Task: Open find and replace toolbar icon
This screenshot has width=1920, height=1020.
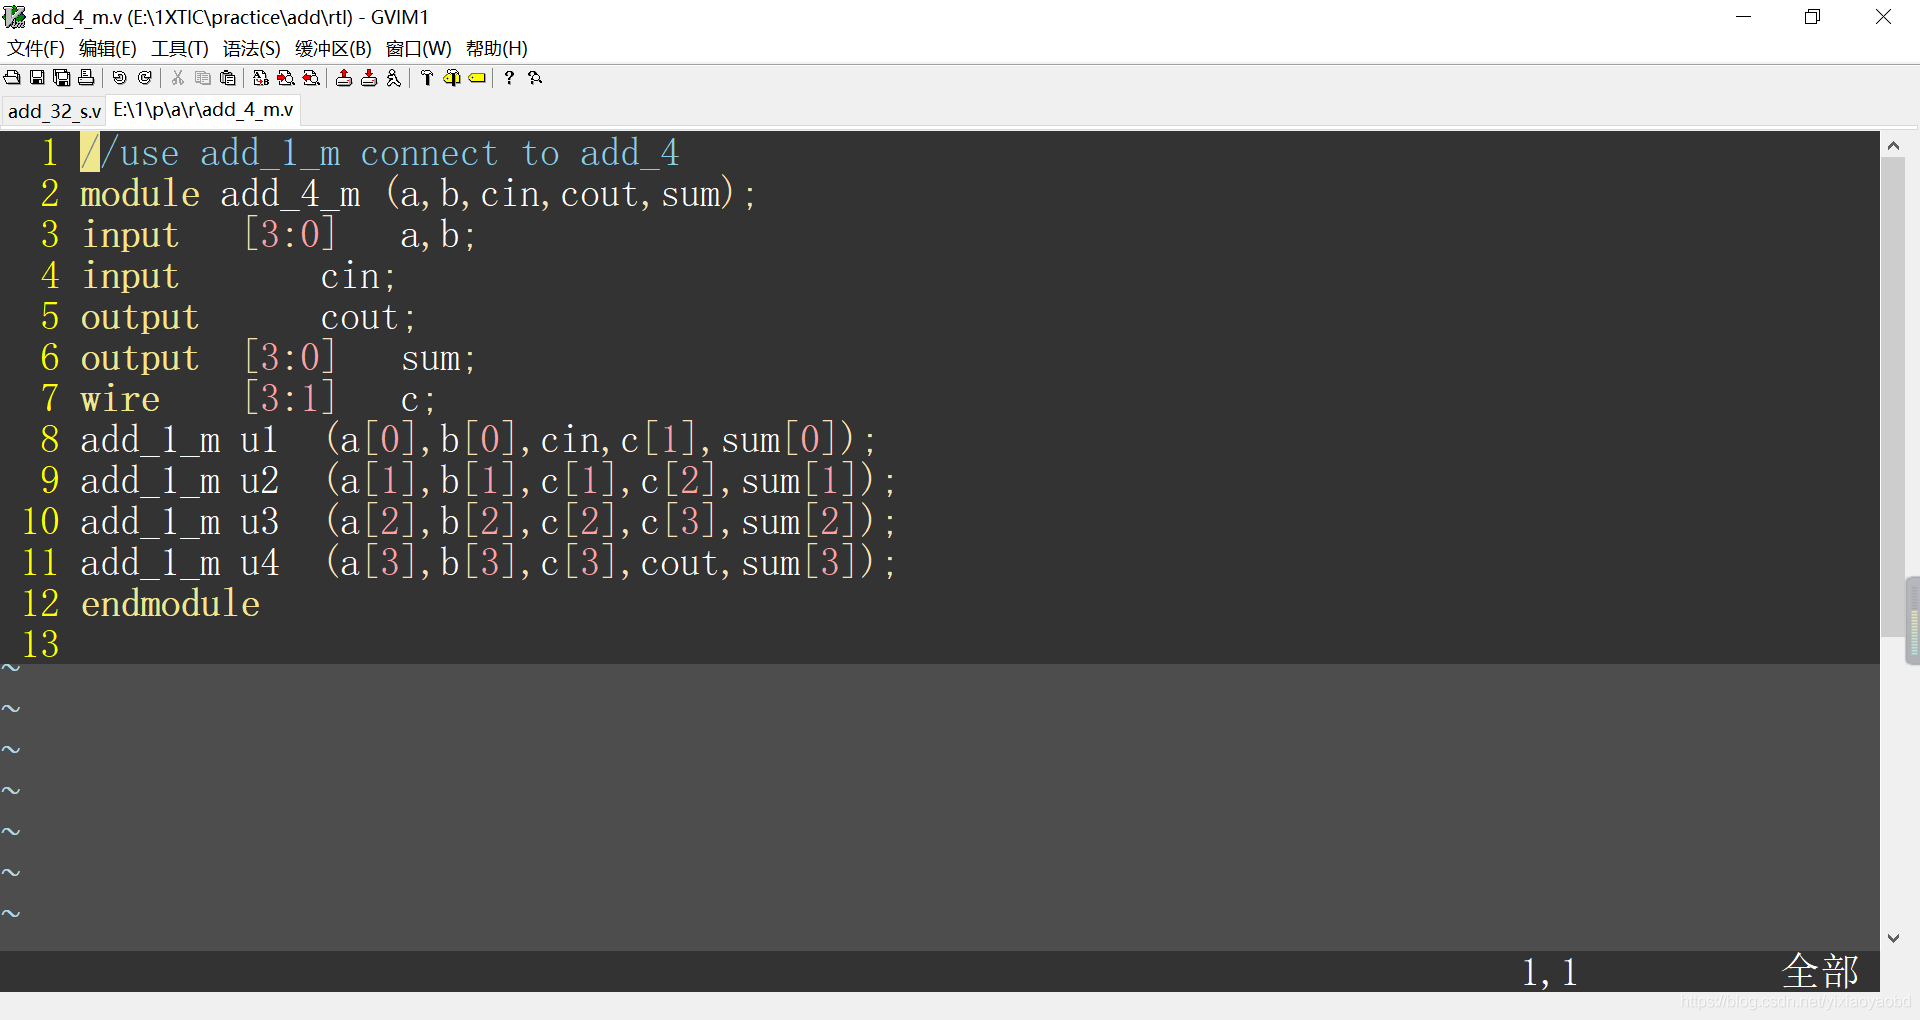Action: click(x=261, y=78)
